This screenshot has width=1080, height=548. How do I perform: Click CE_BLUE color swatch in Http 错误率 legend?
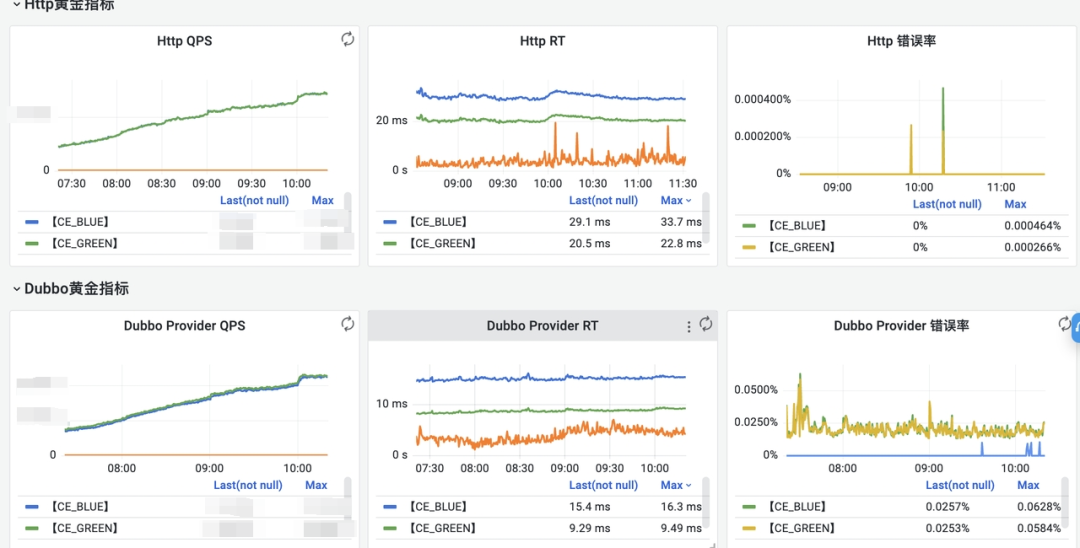749,226
